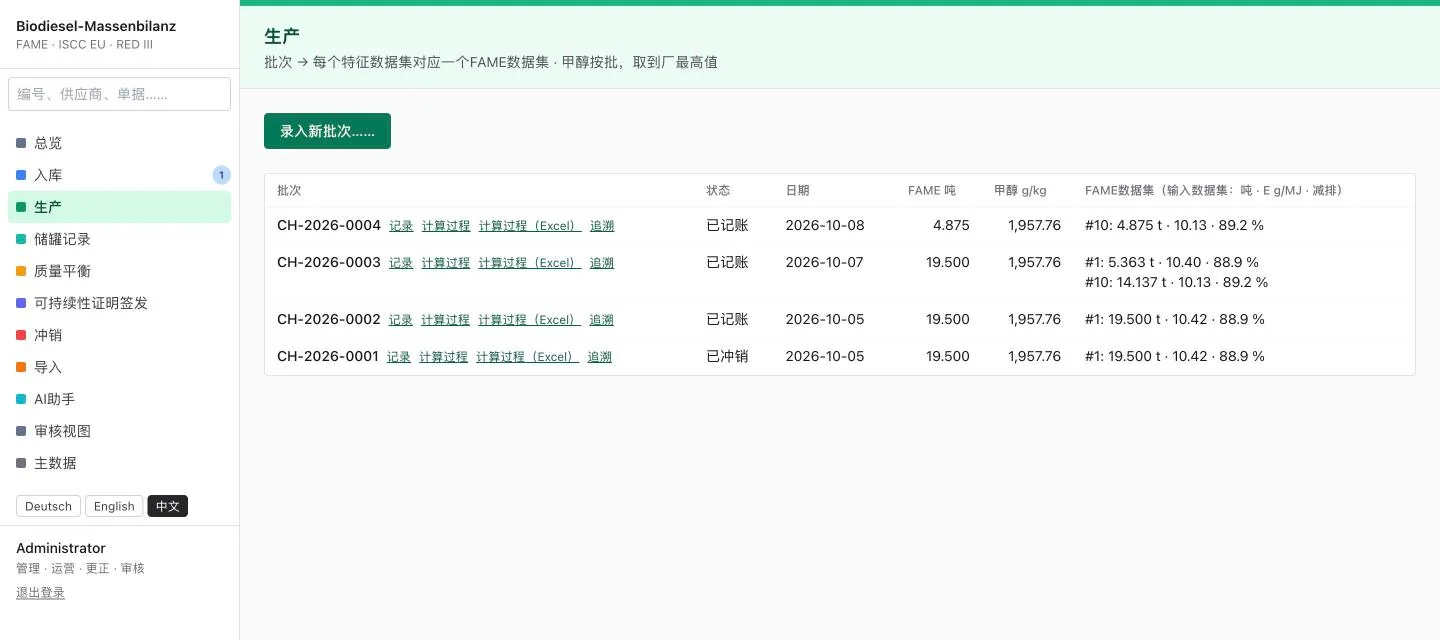The height and width of the screenshot is (640, 1440).
Task: Click the orange square icon beside 导入
Action: click(x=21, y=367)
